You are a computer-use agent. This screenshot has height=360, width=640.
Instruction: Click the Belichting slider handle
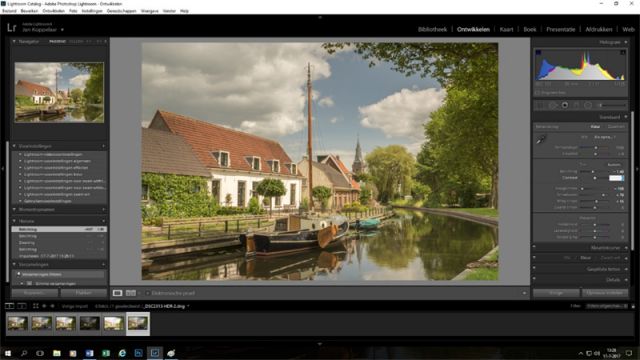point(593,171)
